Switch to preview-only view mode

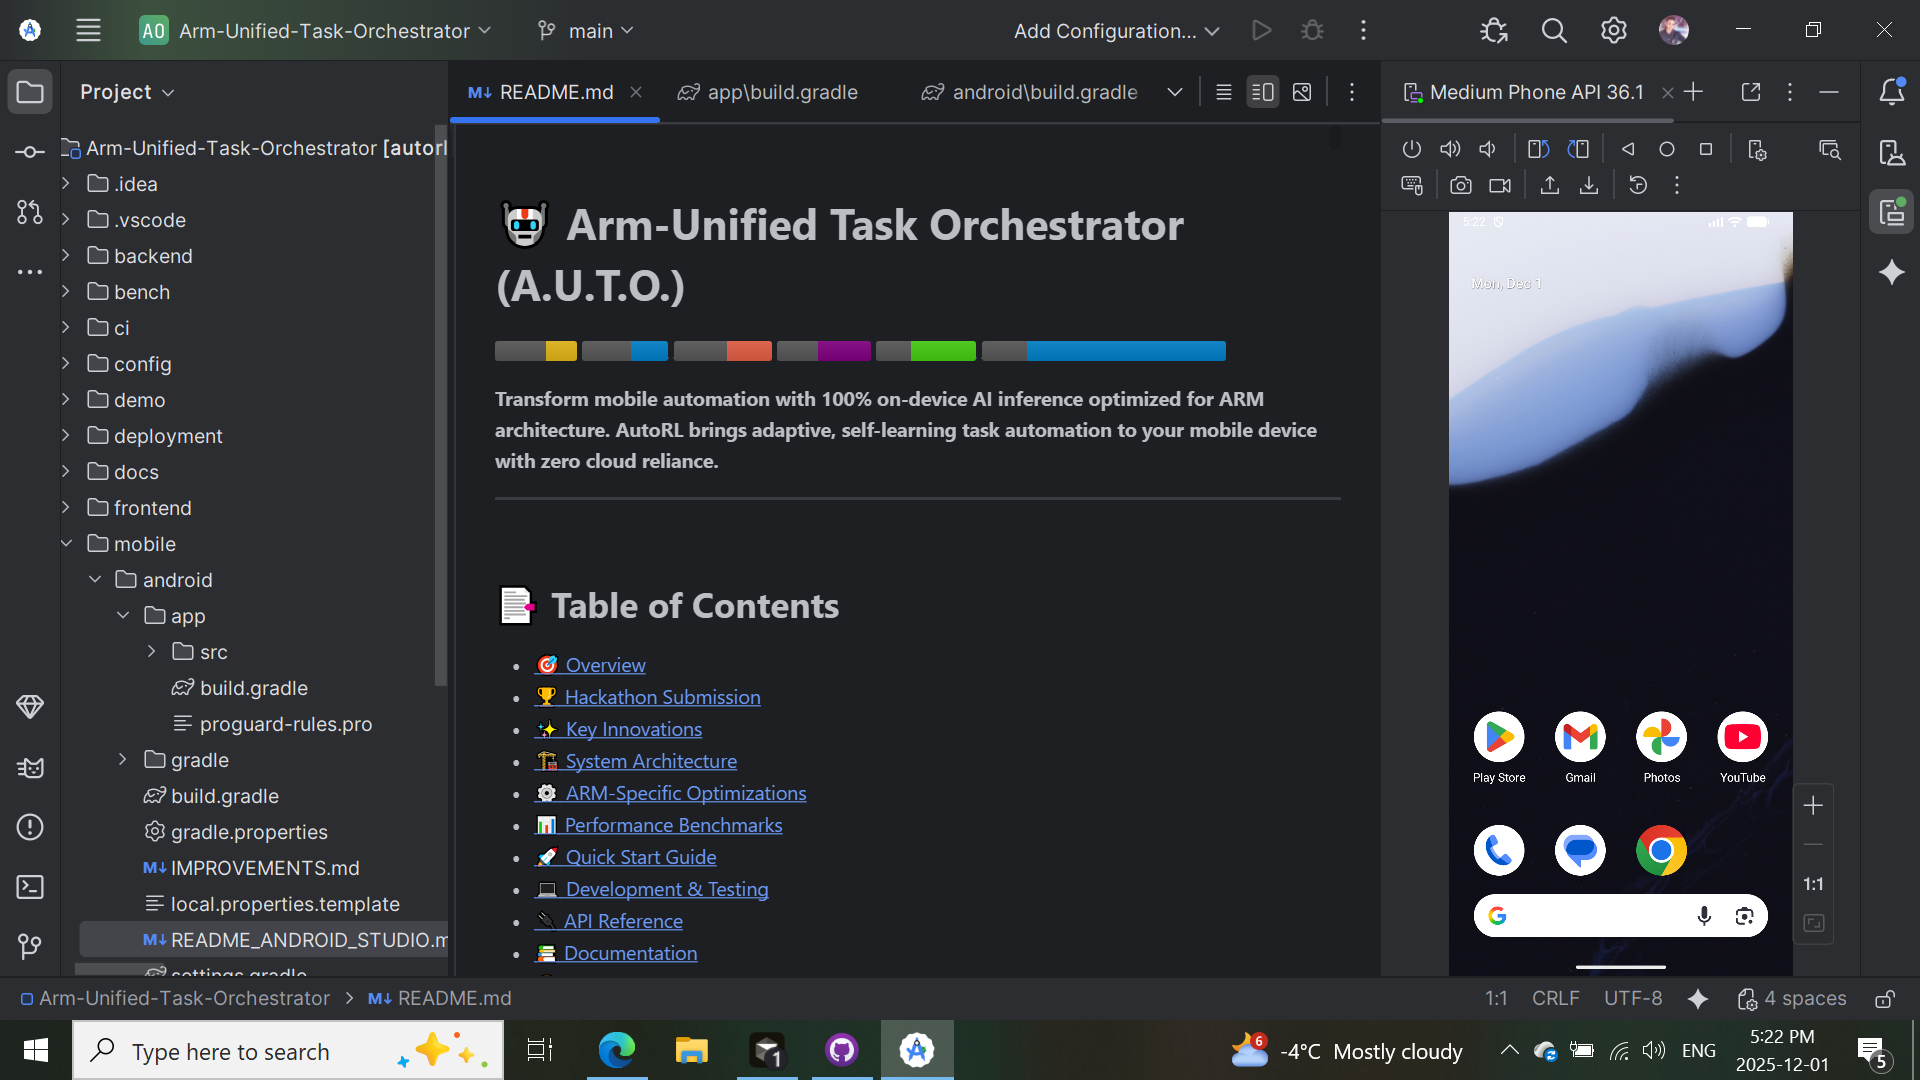pos(1302,92)
